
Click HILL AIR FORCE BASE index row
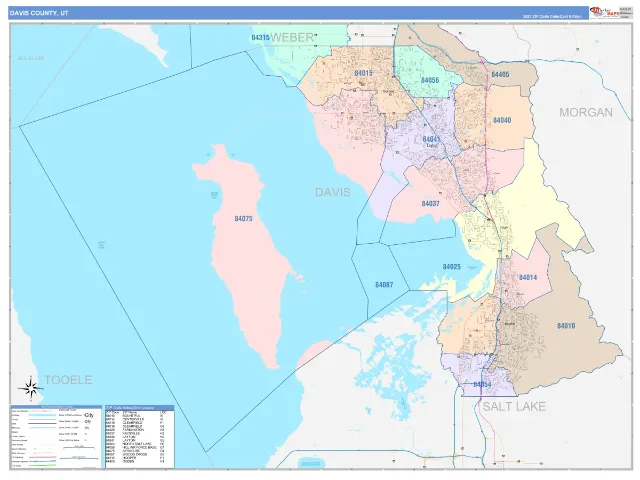[135, 447]
